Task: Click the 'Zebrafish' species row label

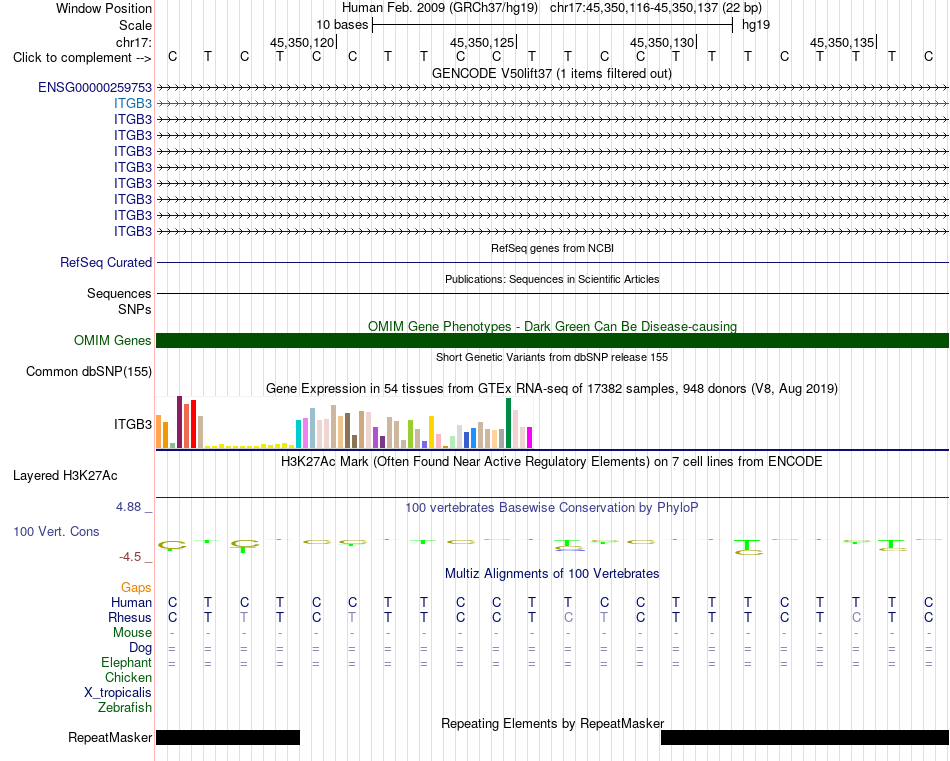Action: coord(125,707)
